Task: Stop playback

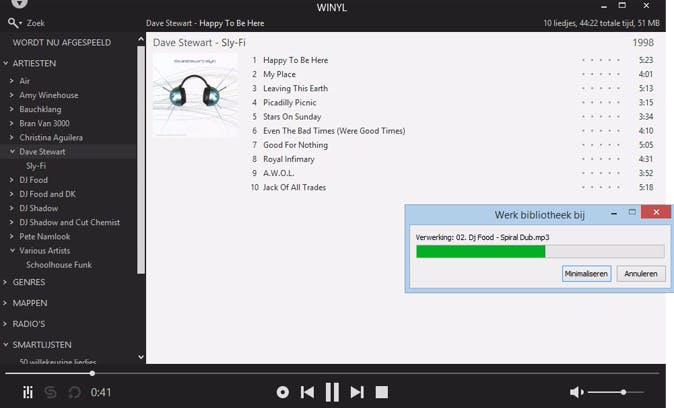Action: [382, 392]
